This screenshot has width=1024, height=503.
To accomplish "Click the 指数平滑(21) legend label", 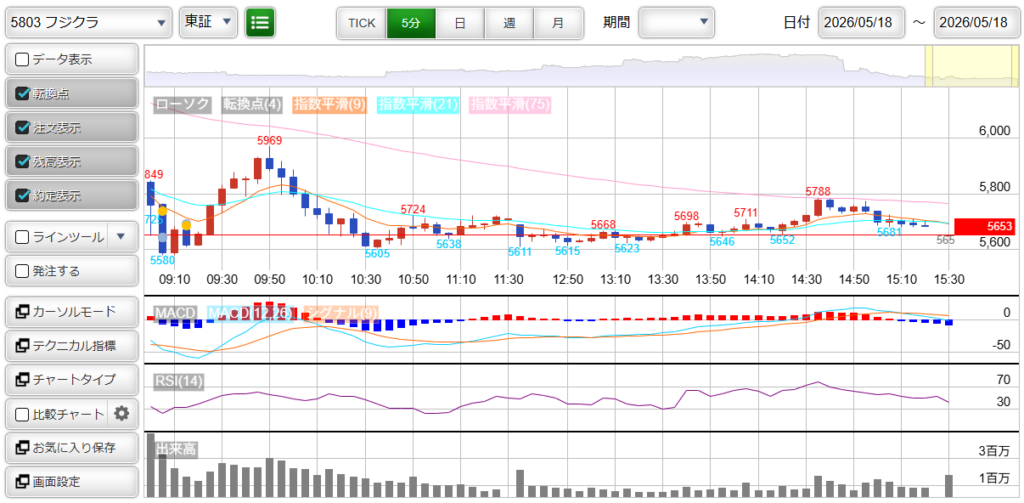I will 418,104.
